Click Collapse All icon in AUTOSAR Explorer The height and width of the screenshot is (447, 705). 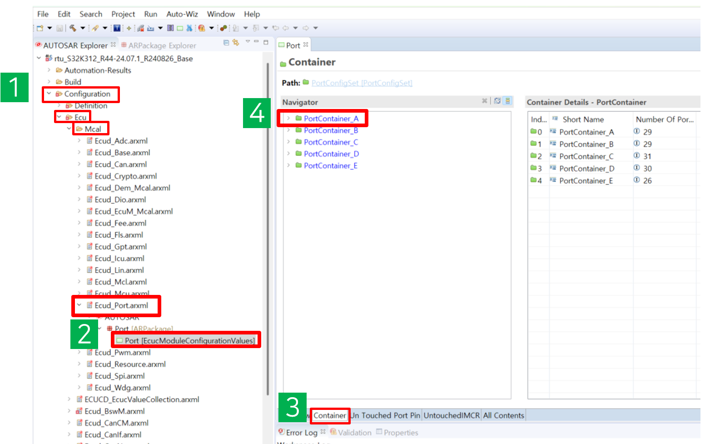point(226,43)
